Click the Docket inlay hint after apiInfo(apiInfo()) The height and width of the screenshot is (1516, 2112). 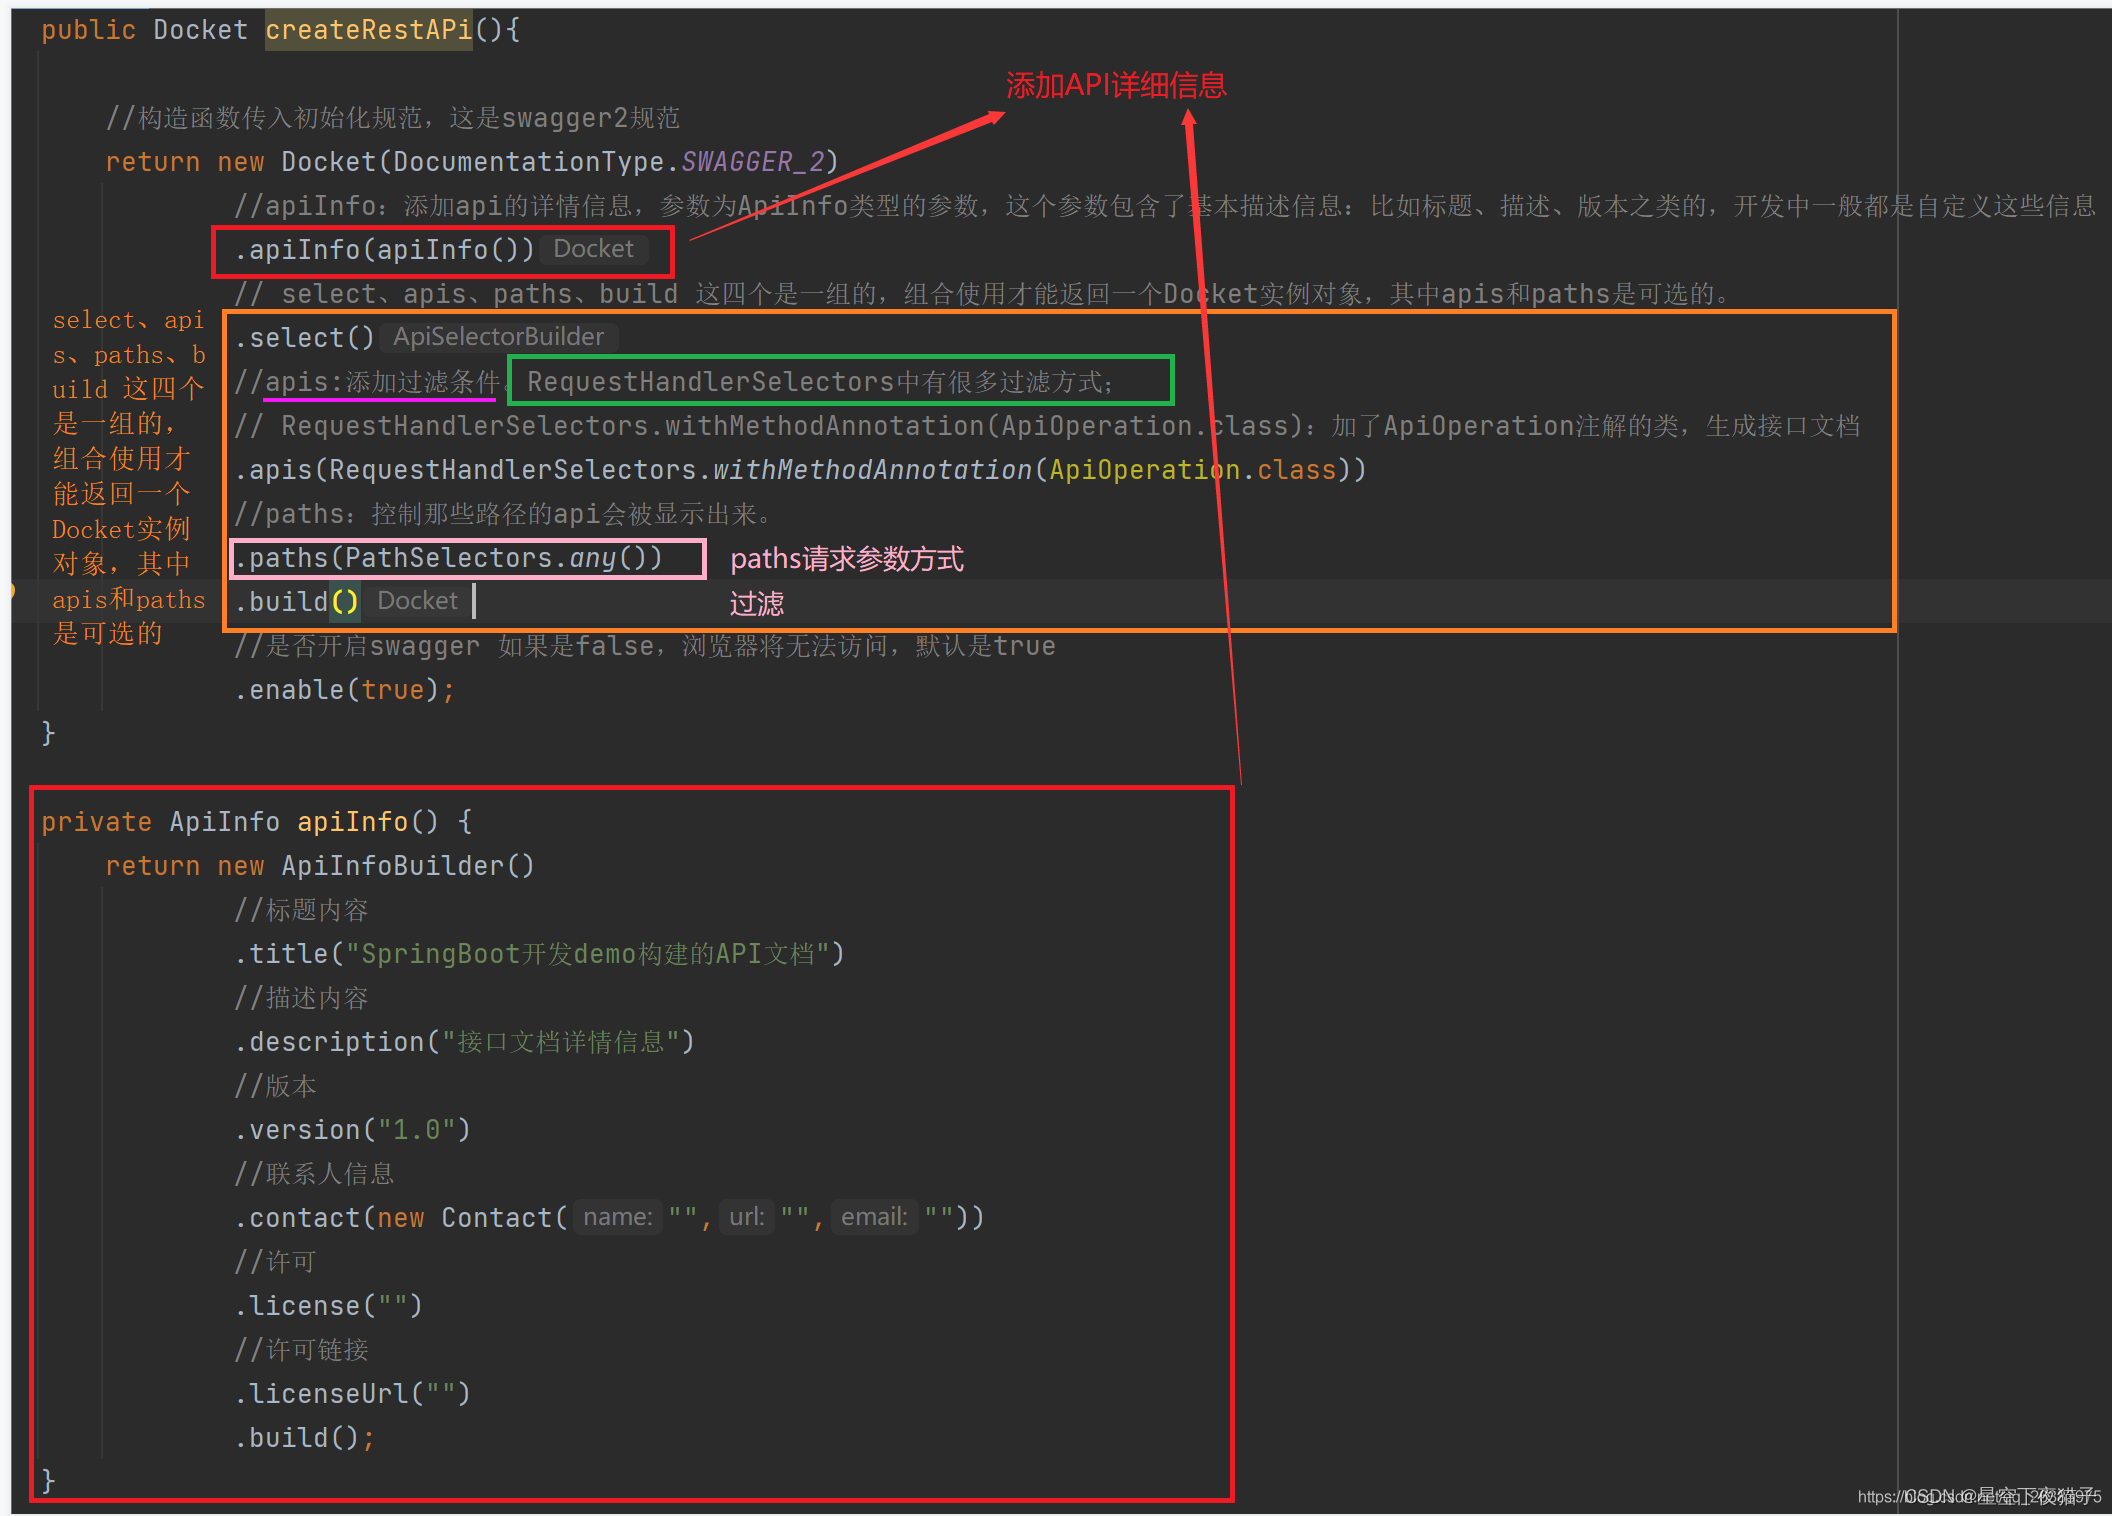pyautogui.click(x=593, y=249)
